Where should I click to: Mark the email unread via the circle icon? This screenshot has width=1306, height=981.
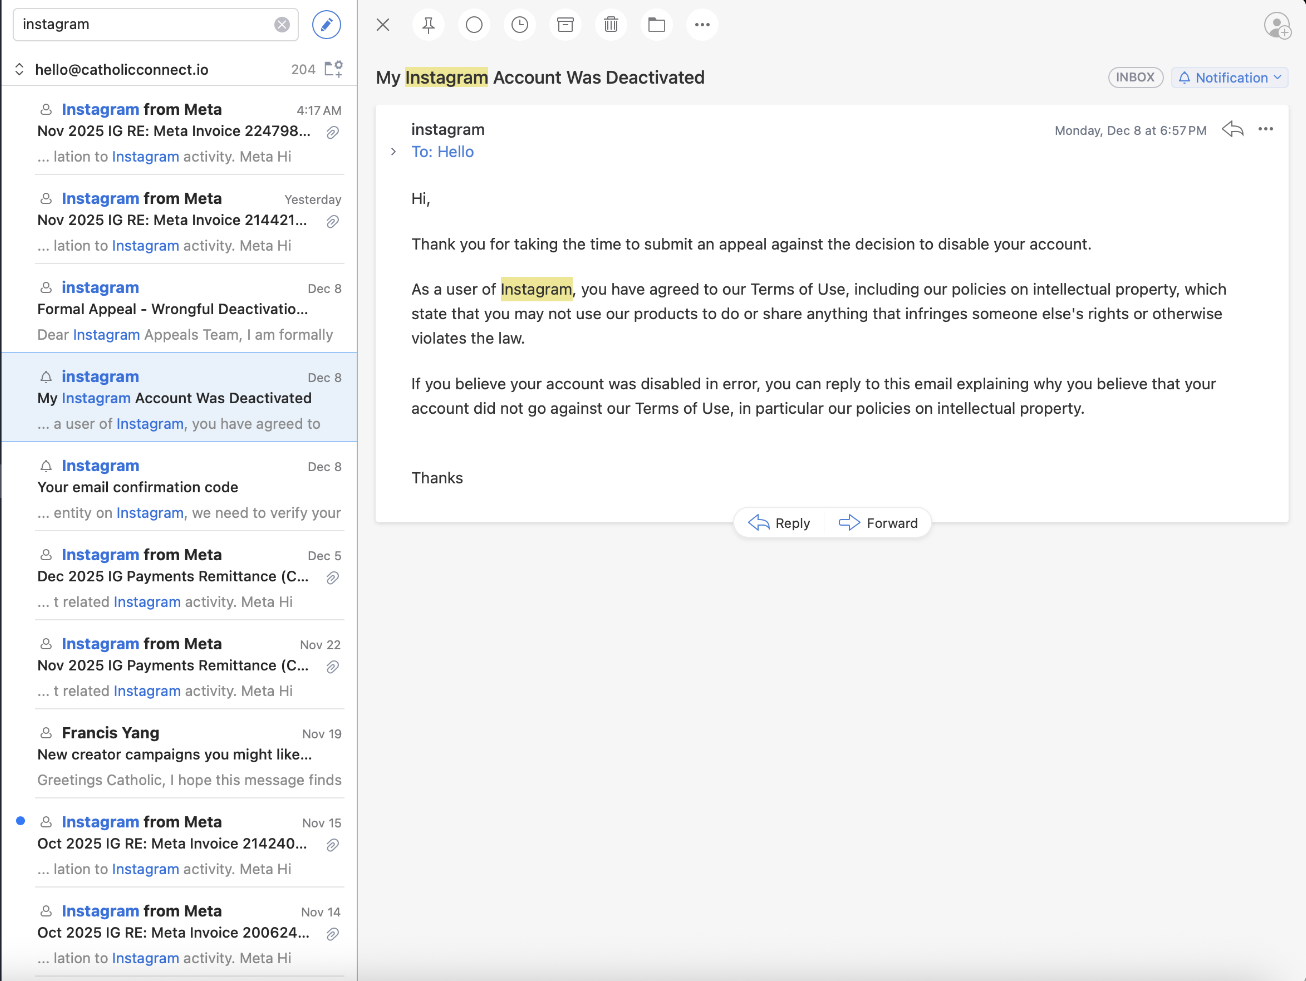(473, 24)
